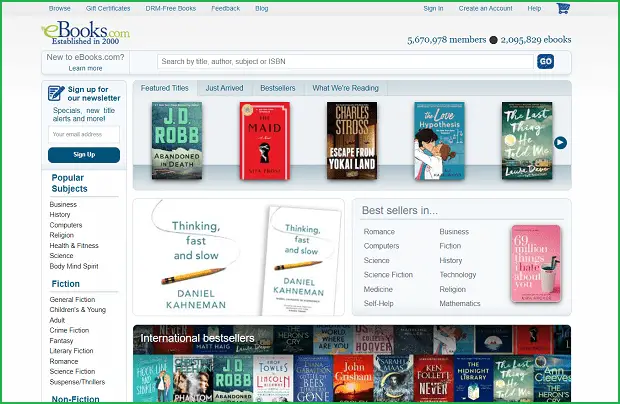This screenshot has height=404, width=620.
Task: Open Mathematics in Best sellers panel
Action: tap(460, 304)
